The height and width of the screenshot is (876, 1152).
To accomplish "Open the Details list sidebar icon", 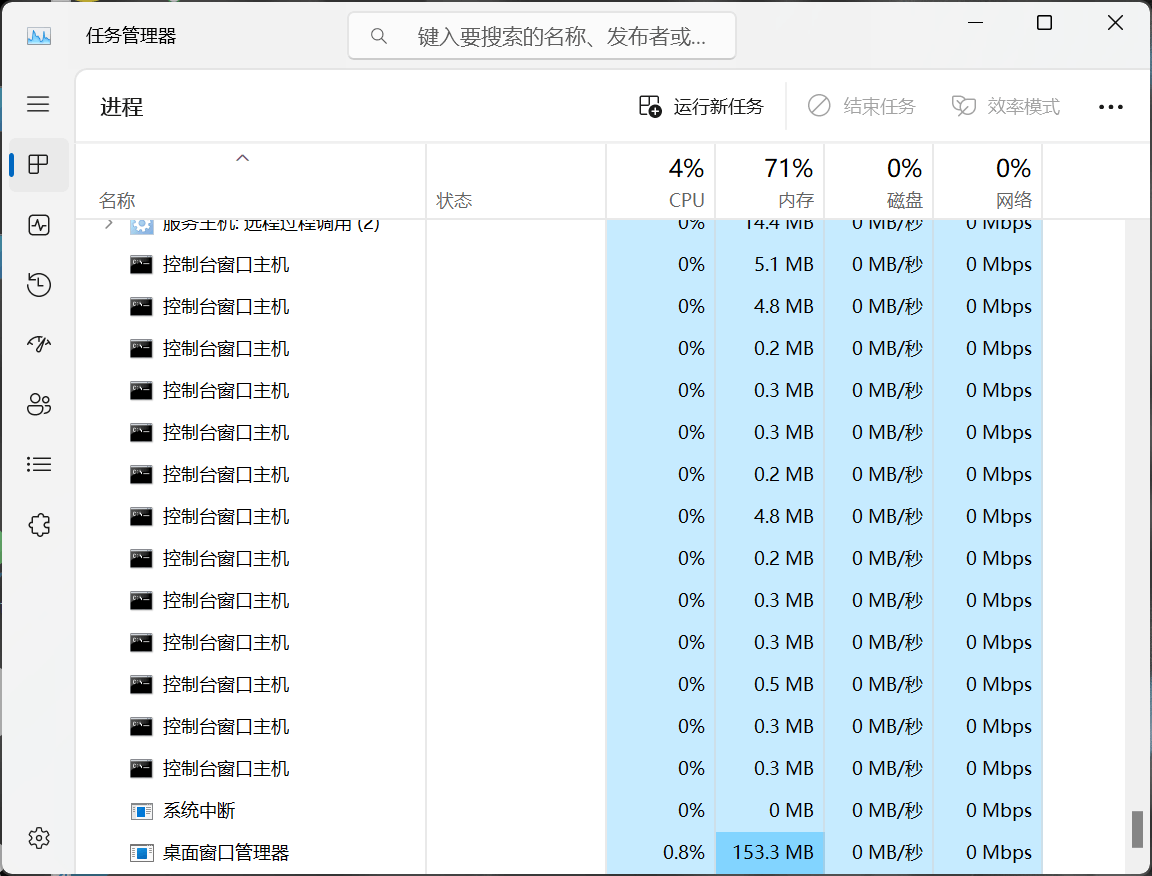I will [38, 464].
